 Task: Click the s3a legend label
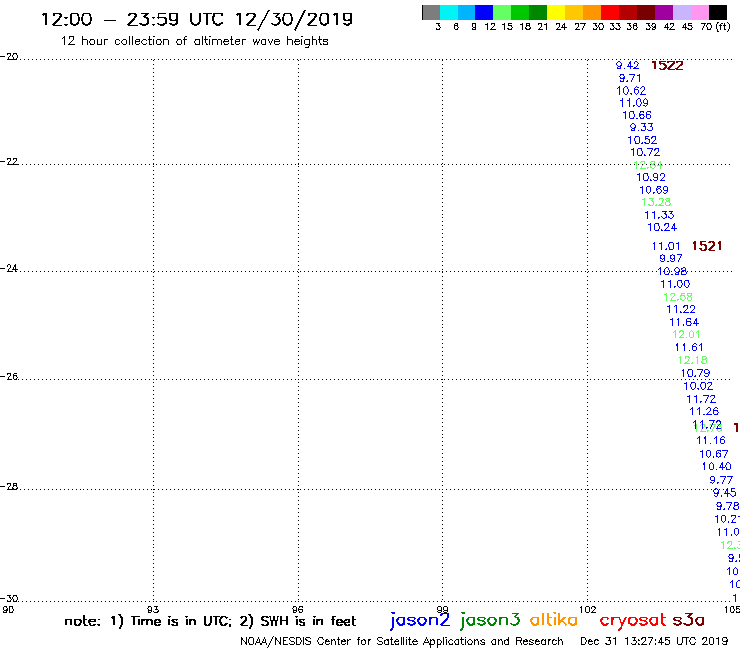[689, 620]
